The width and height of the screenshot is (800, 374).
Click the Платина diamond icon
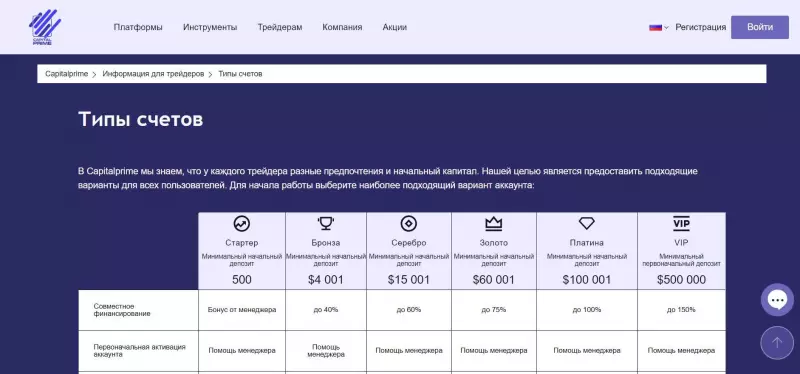(587, 223)
